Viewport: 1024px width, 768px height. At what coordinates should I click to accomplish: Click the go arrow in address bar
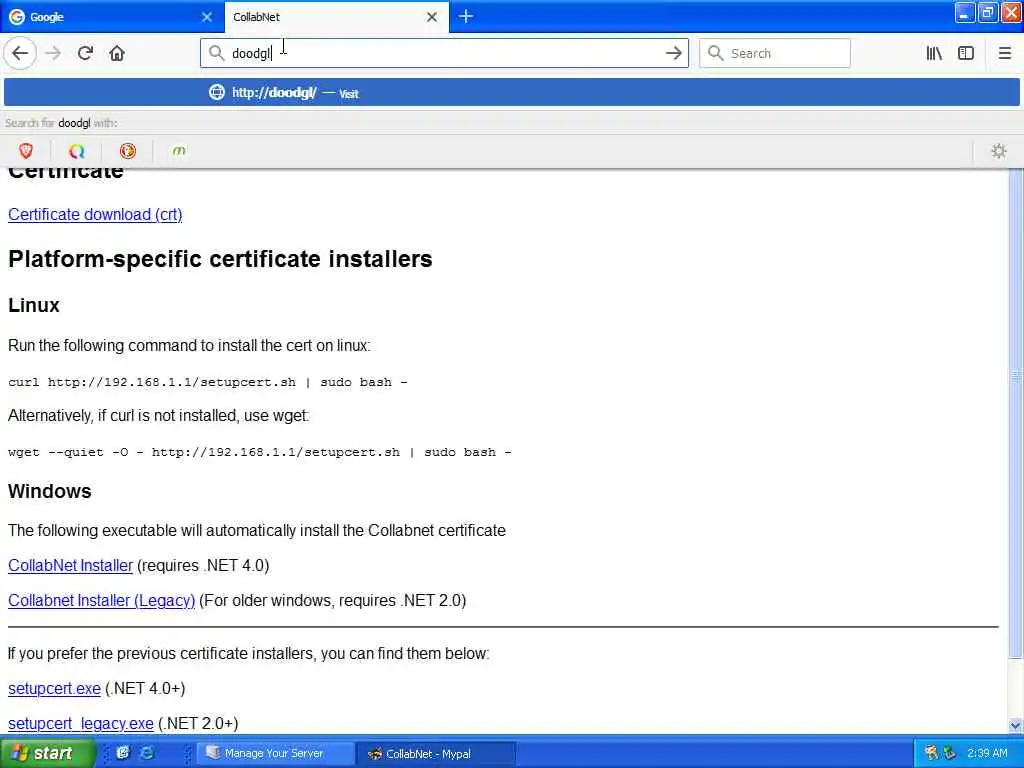[673, 53]
